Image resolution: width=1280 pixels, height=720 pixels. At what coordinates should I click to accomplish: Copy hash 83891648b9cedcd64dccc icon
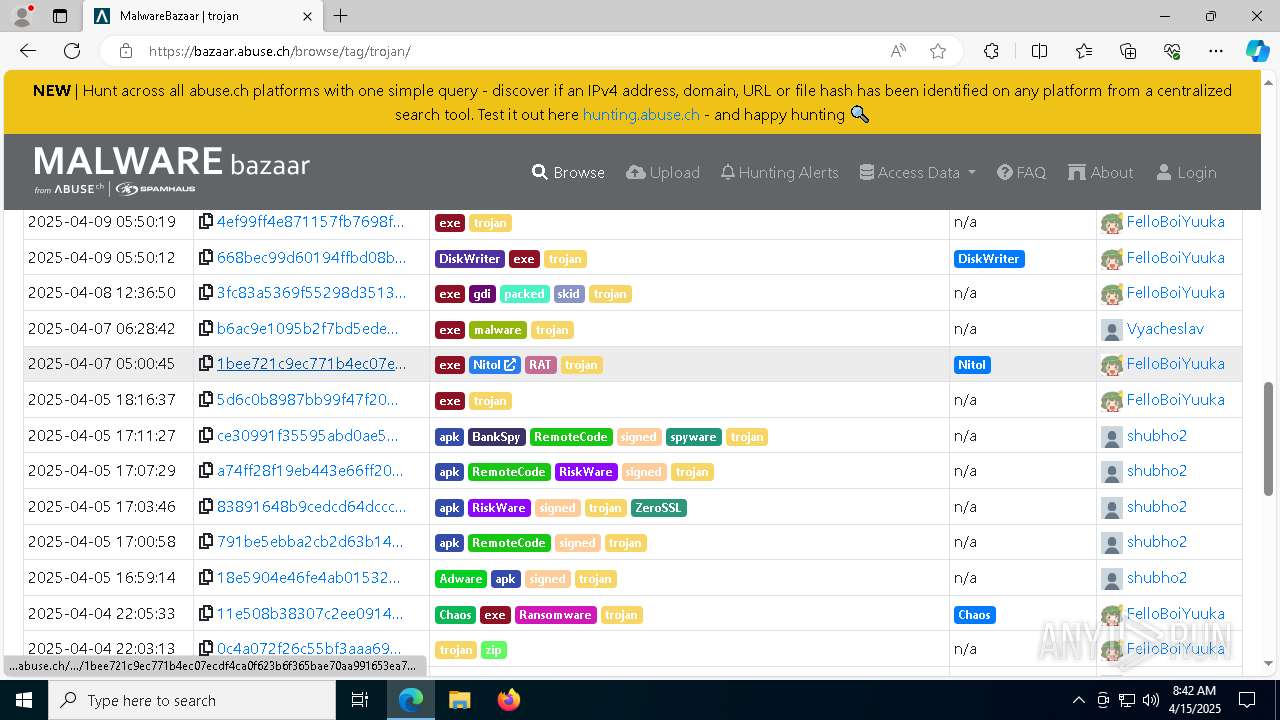coord(205,506)
